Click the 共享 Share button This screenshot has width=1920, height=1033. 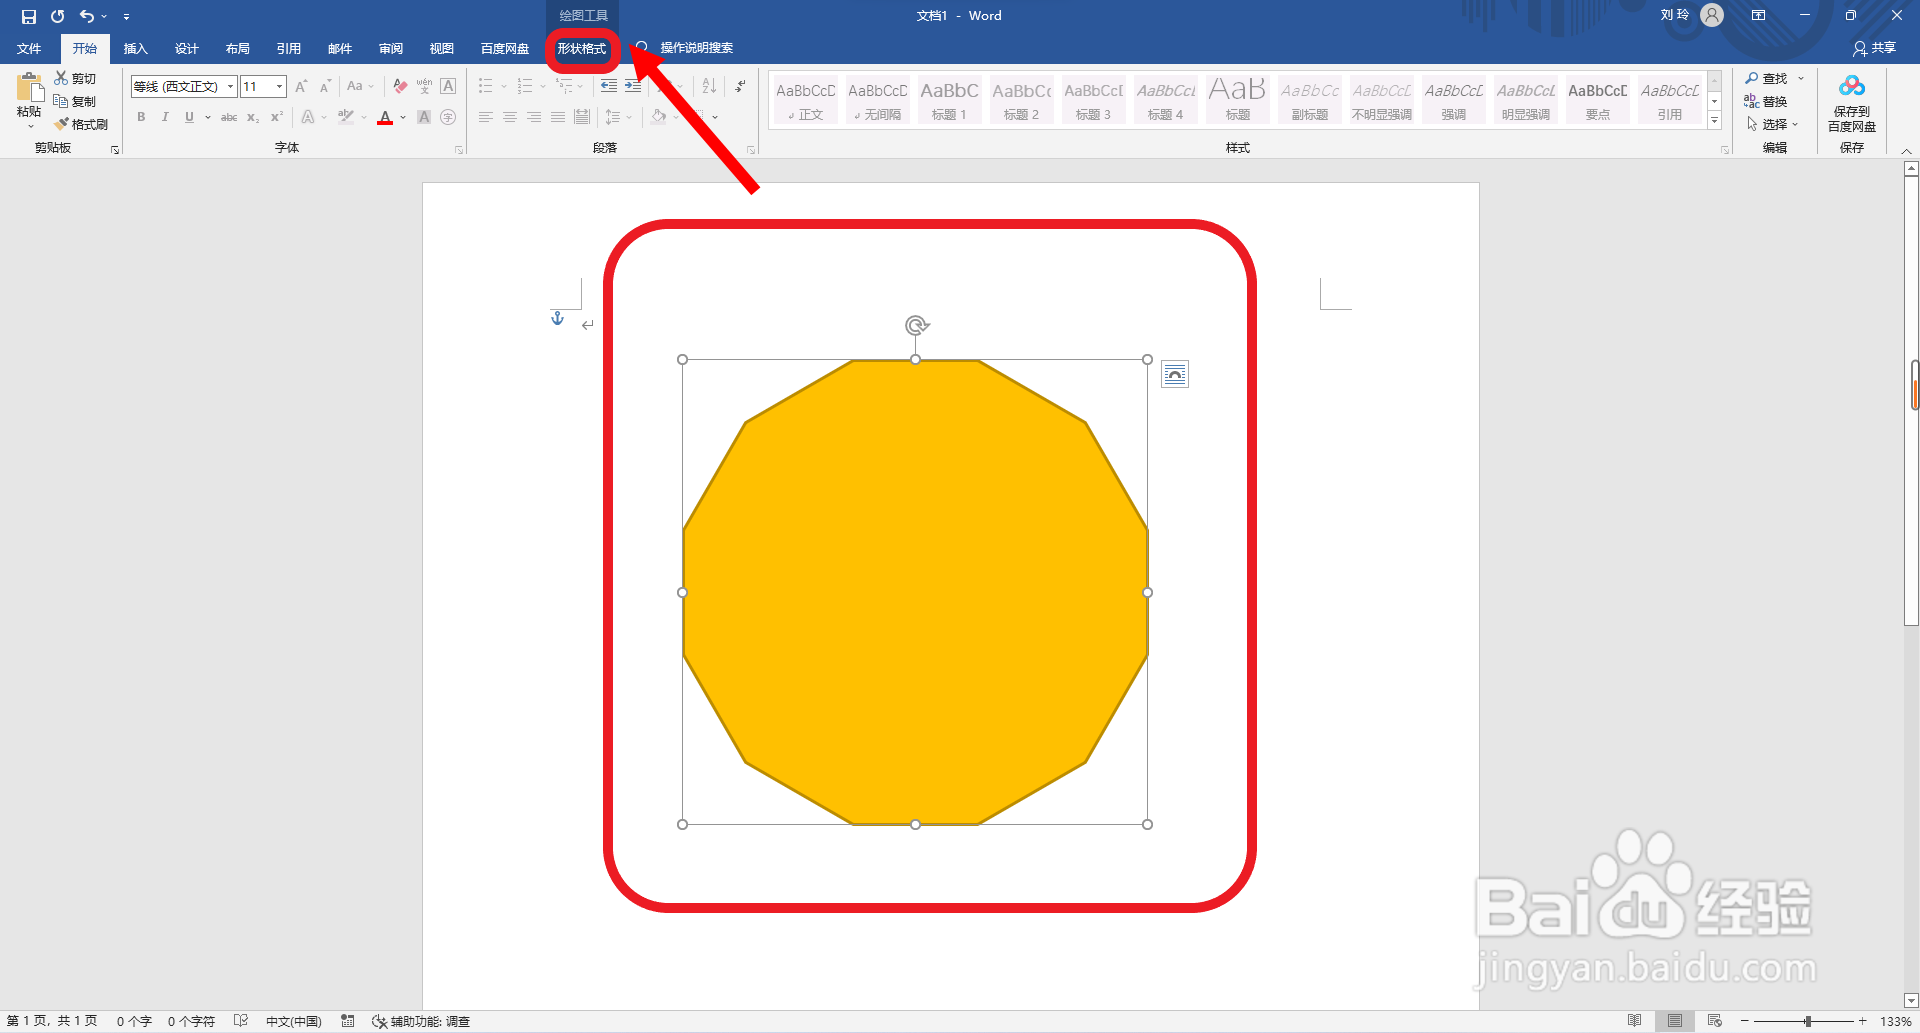(x=1874, y=48)
